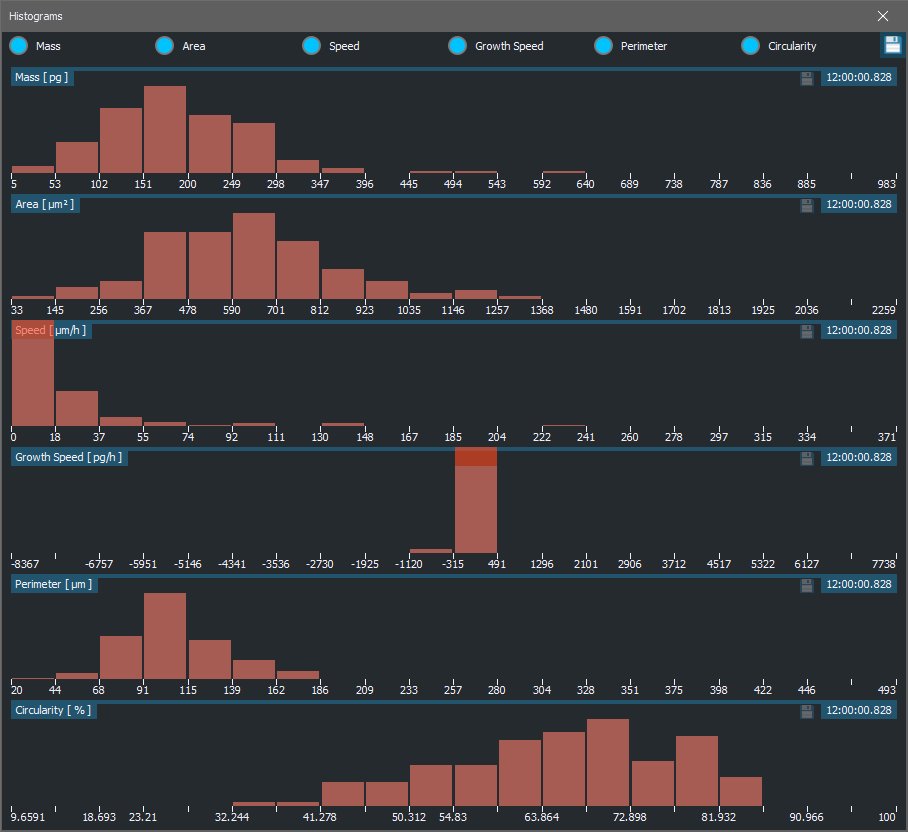Viewport: 908px width, 832px height.
Task: Save the Mass histogram with disk icon
Action: click(x=807, y=78)
